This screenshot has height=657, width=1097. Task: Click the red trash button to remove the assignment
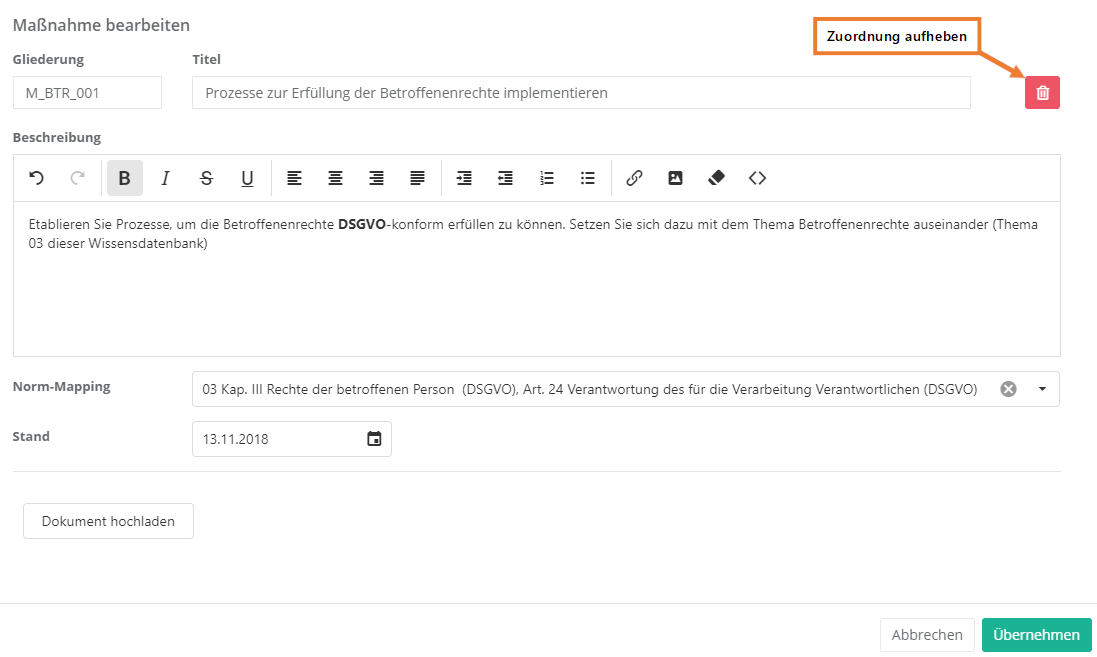tap(1042, 93)
